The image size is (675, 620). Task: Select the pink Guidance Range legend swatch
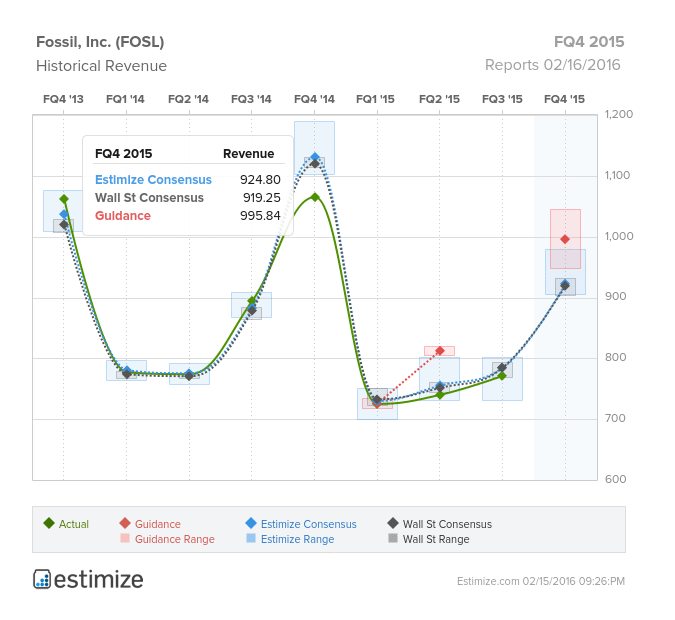pos(125,538)
